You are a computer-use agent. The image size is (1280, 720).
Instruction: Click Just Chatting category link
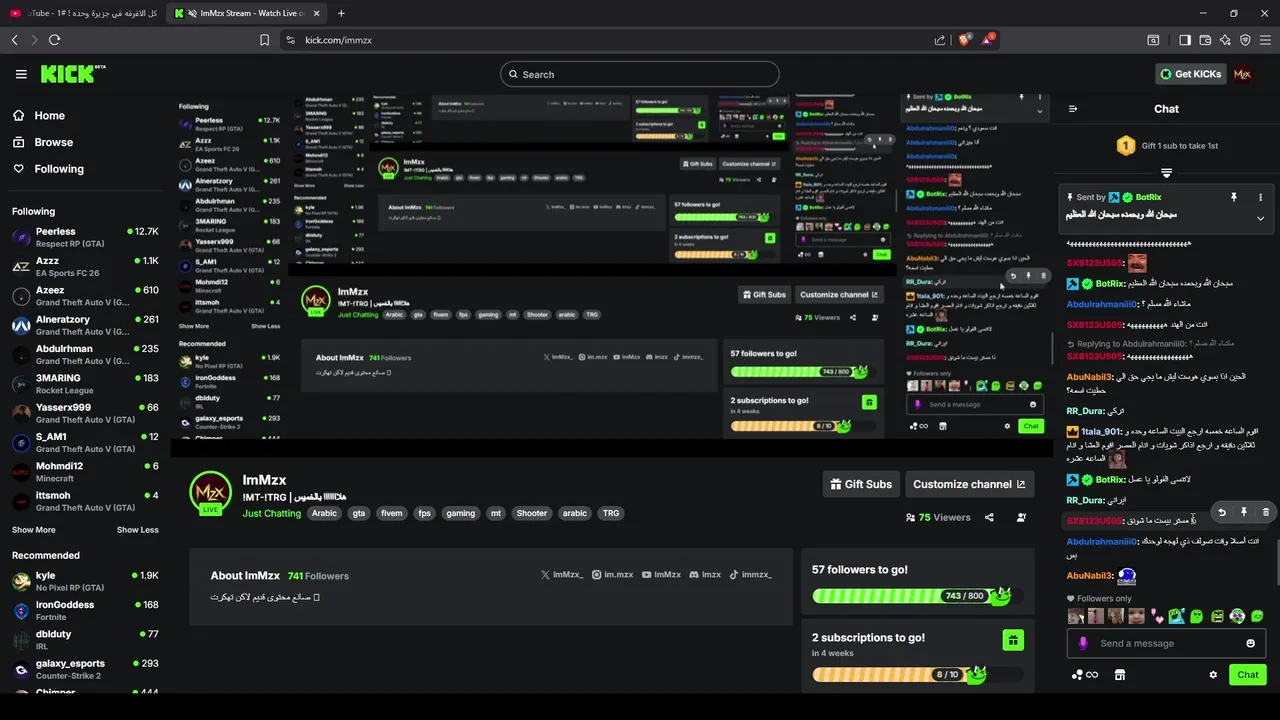coord(271,513)
